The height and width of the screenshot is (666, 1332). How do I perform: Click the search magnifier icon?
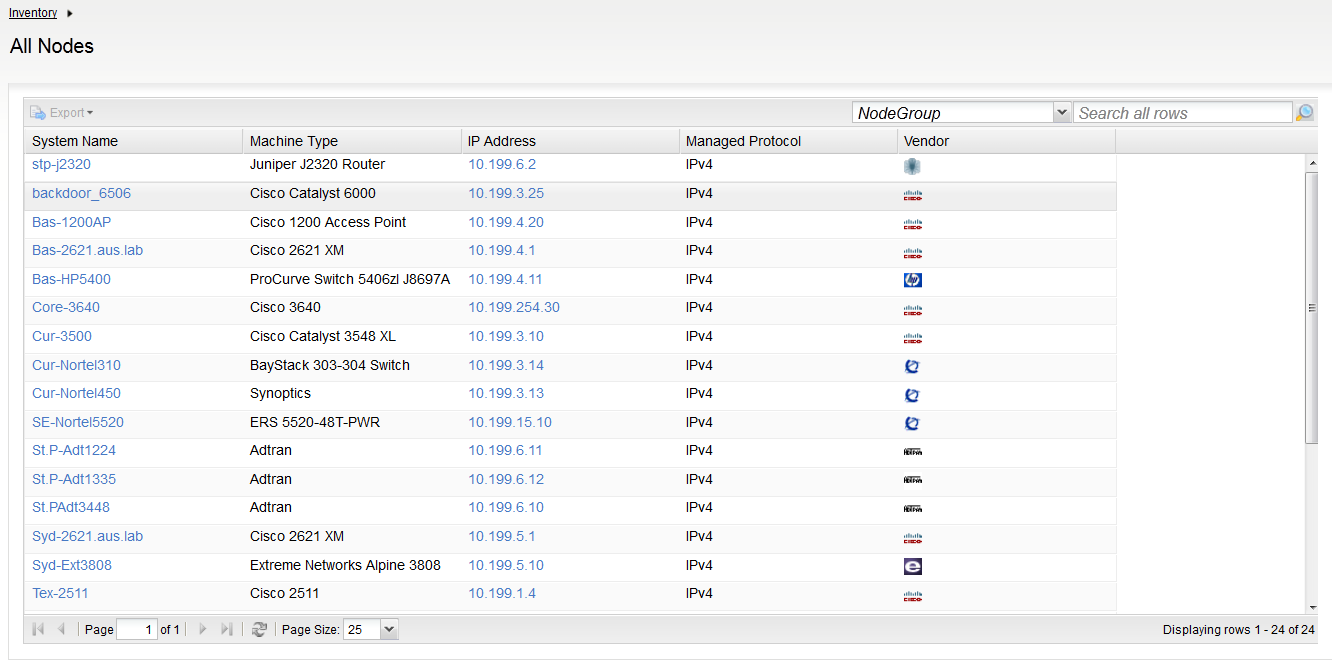pyautogui.click(x=1305, y=113)
